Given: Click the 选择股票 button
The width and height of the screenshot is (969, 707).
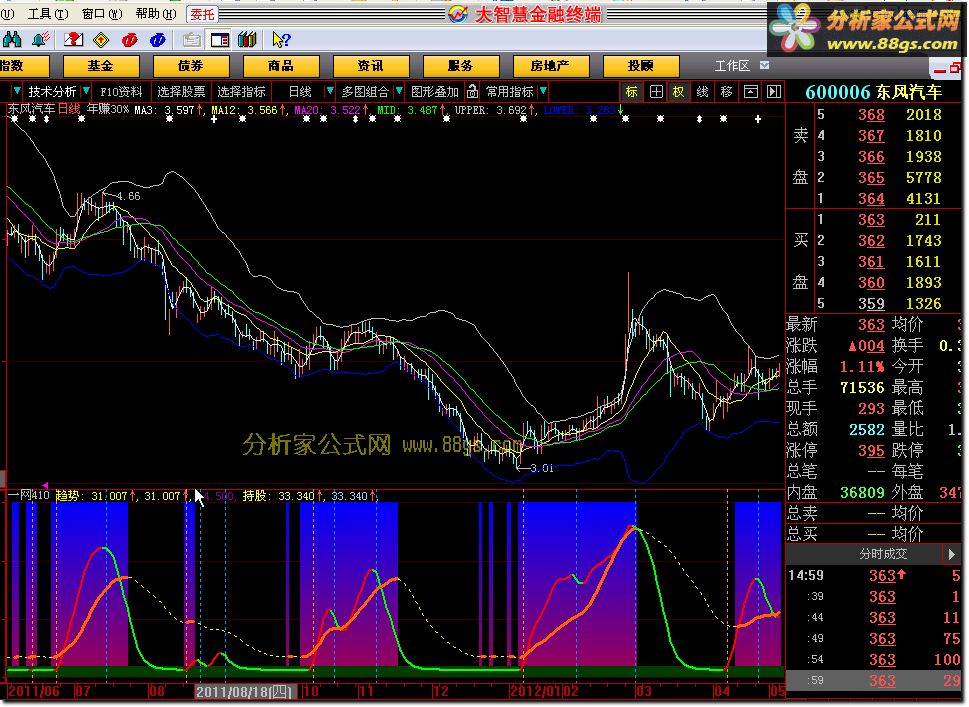Looking at the screenshot, I should click(180, 92).
